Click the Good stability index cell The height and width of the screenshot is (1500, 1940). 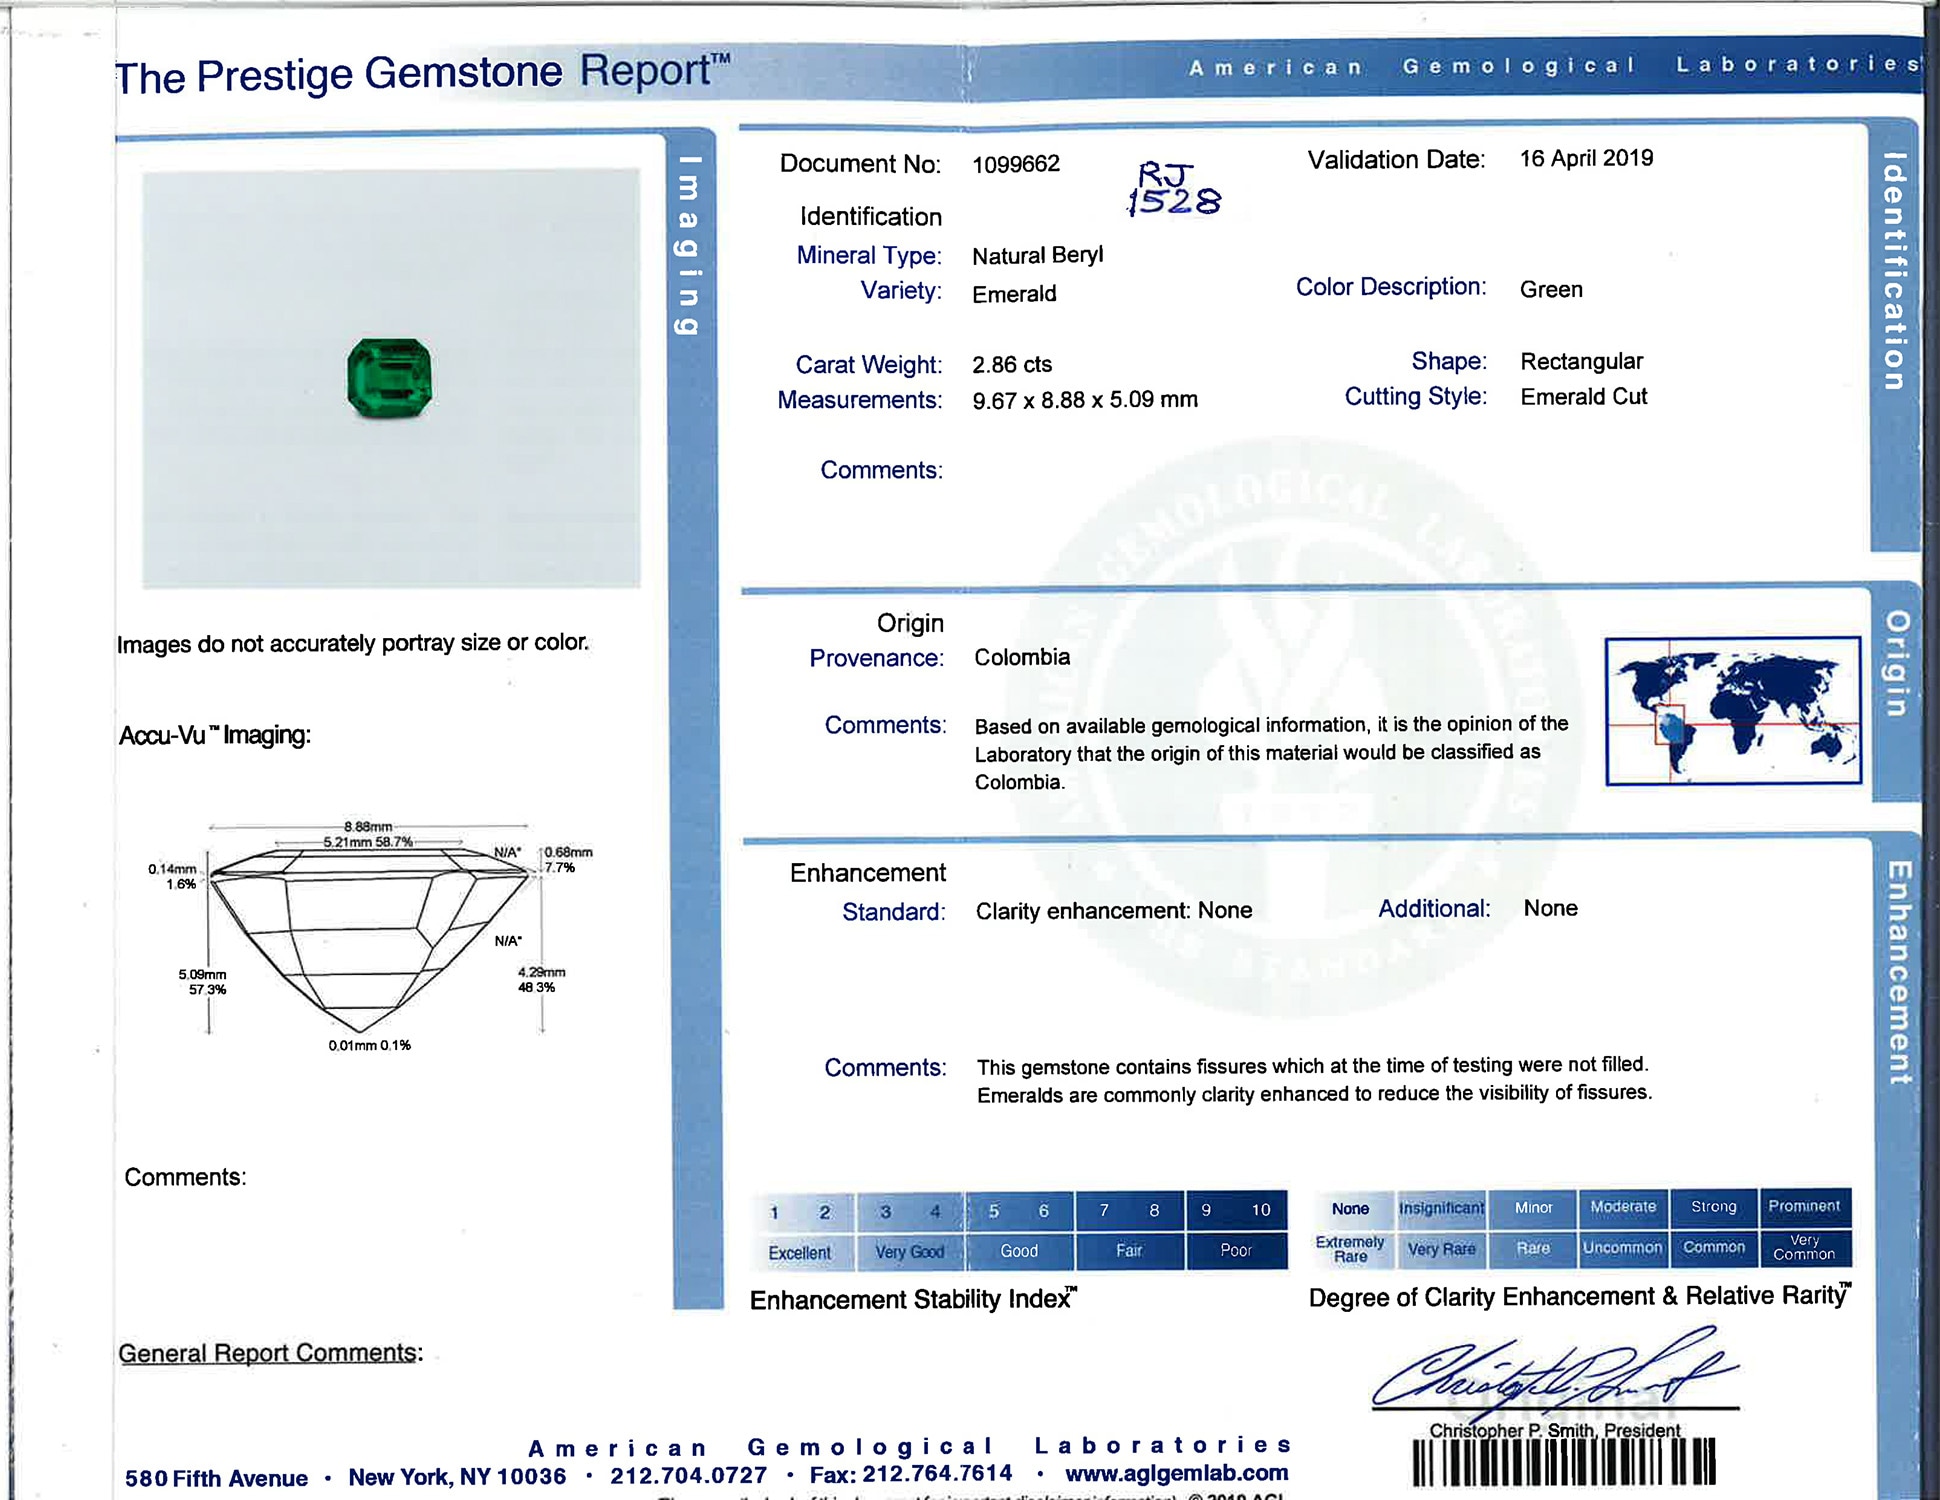point(1019,1251)
